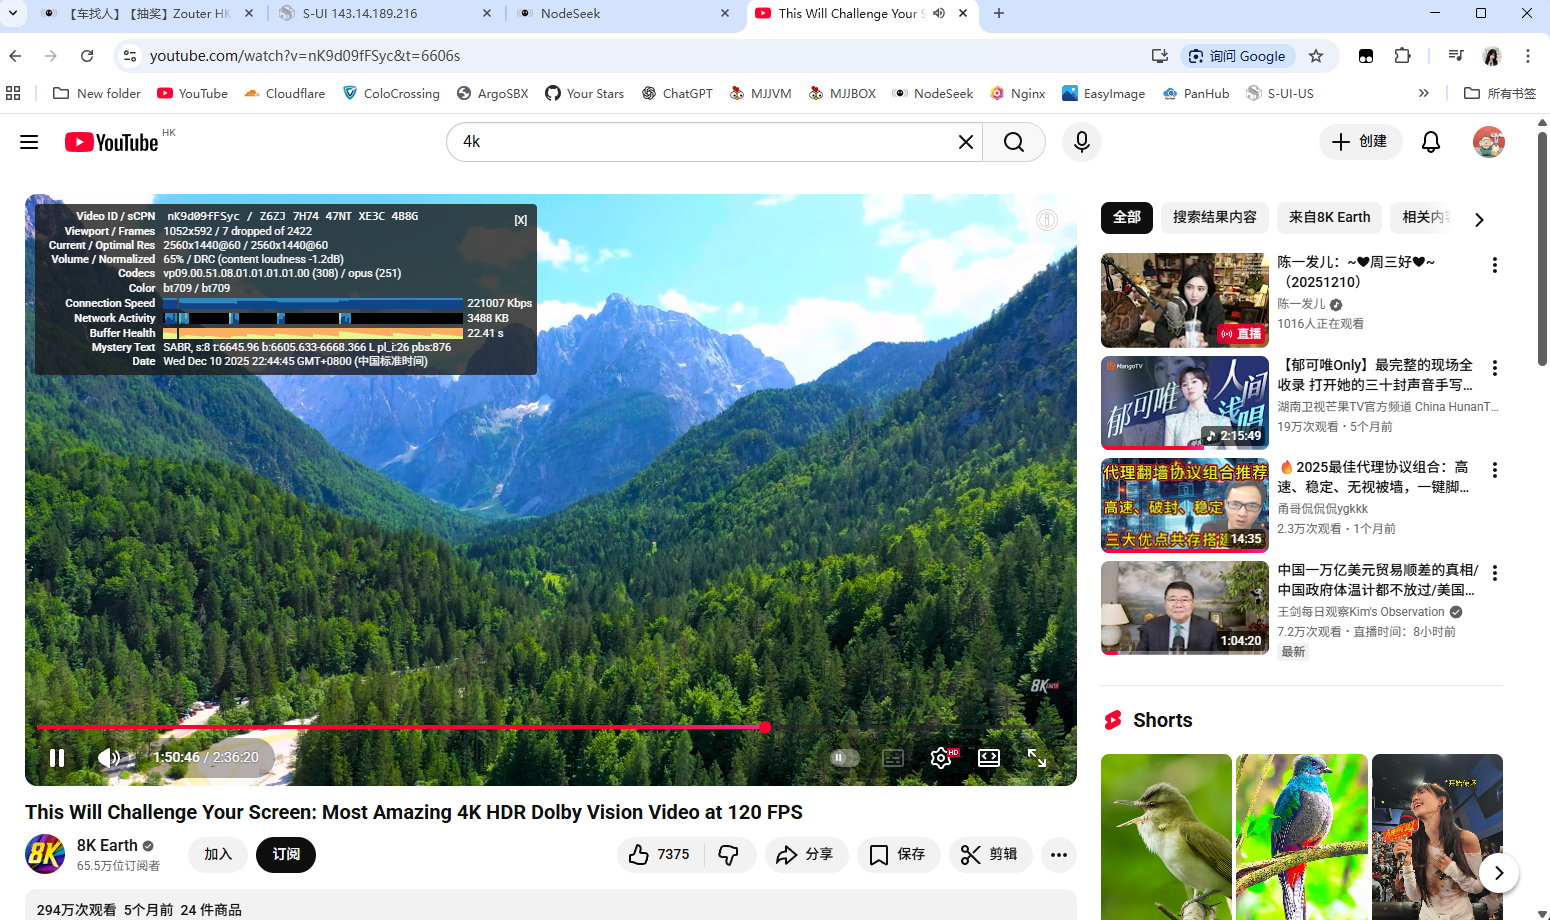Click the voice search microphone
This screenshot has width=1550, height=920.
click(1081, 142)
